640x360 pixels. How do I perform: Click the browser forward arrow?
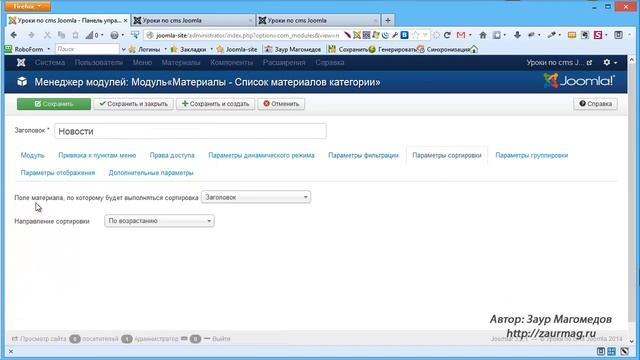tap(31, 35)
